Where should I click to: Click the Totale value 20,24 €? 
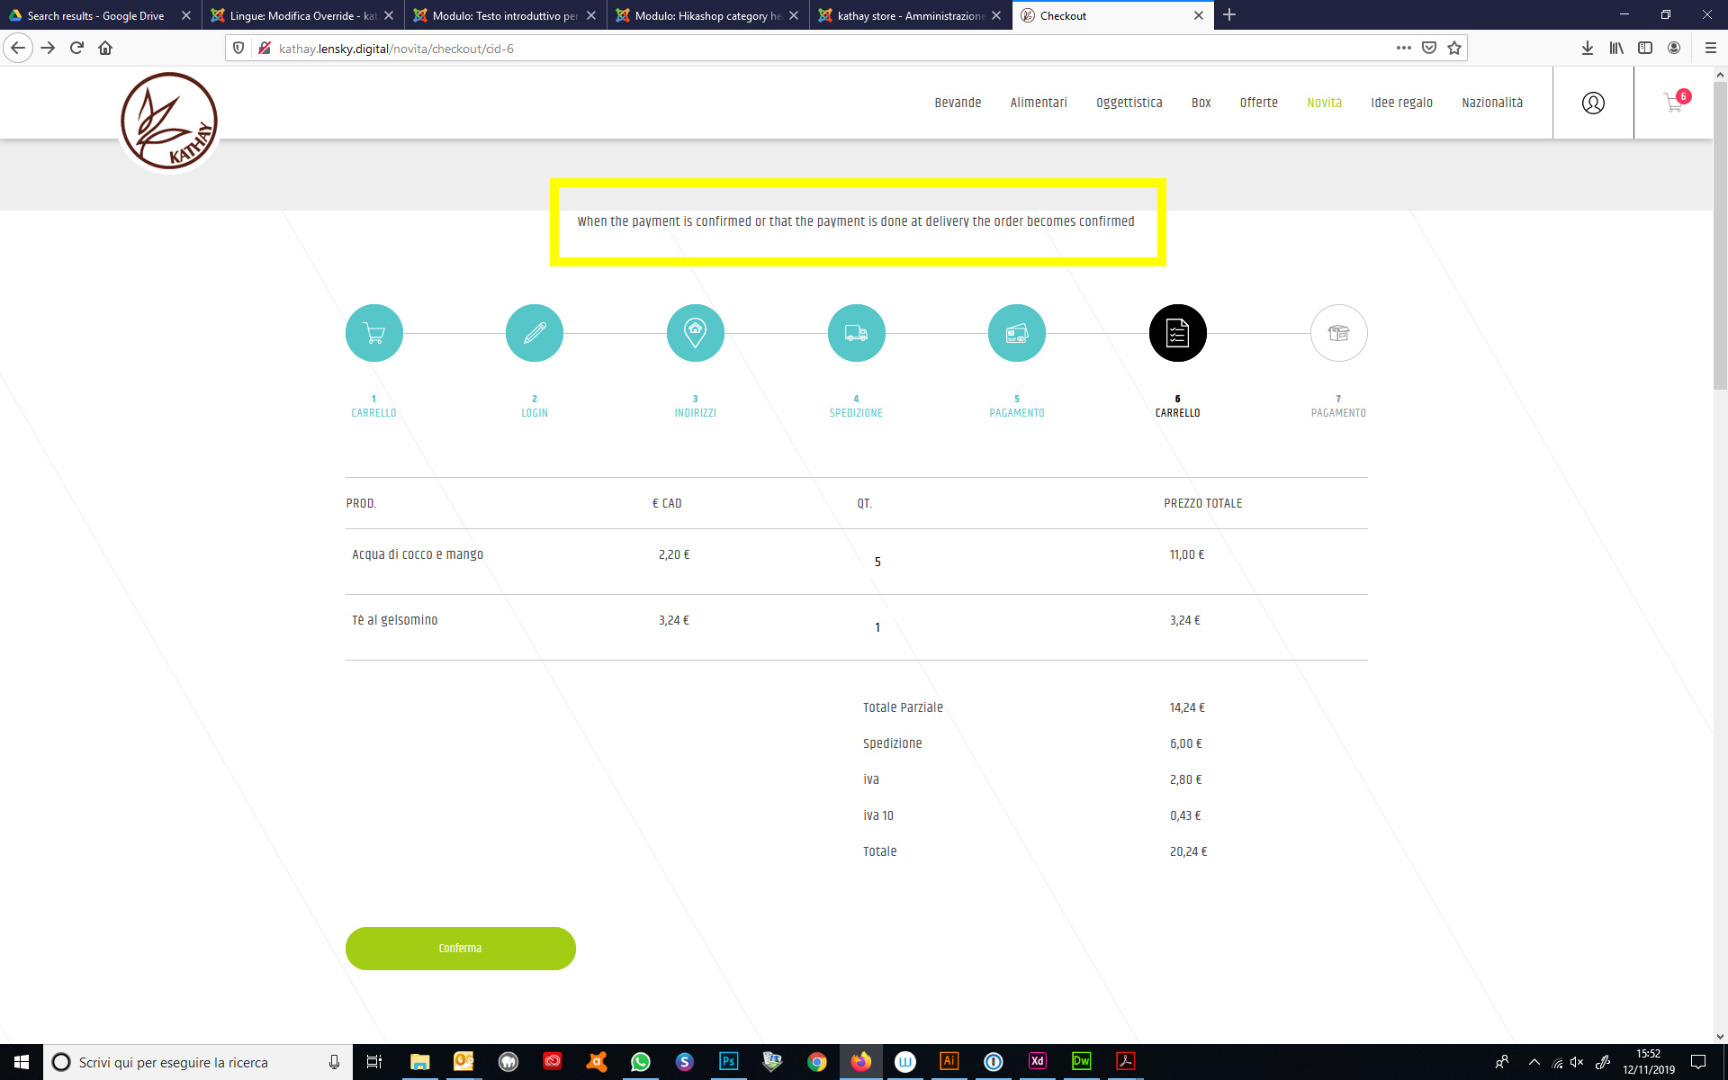[x=1188, y=852]
